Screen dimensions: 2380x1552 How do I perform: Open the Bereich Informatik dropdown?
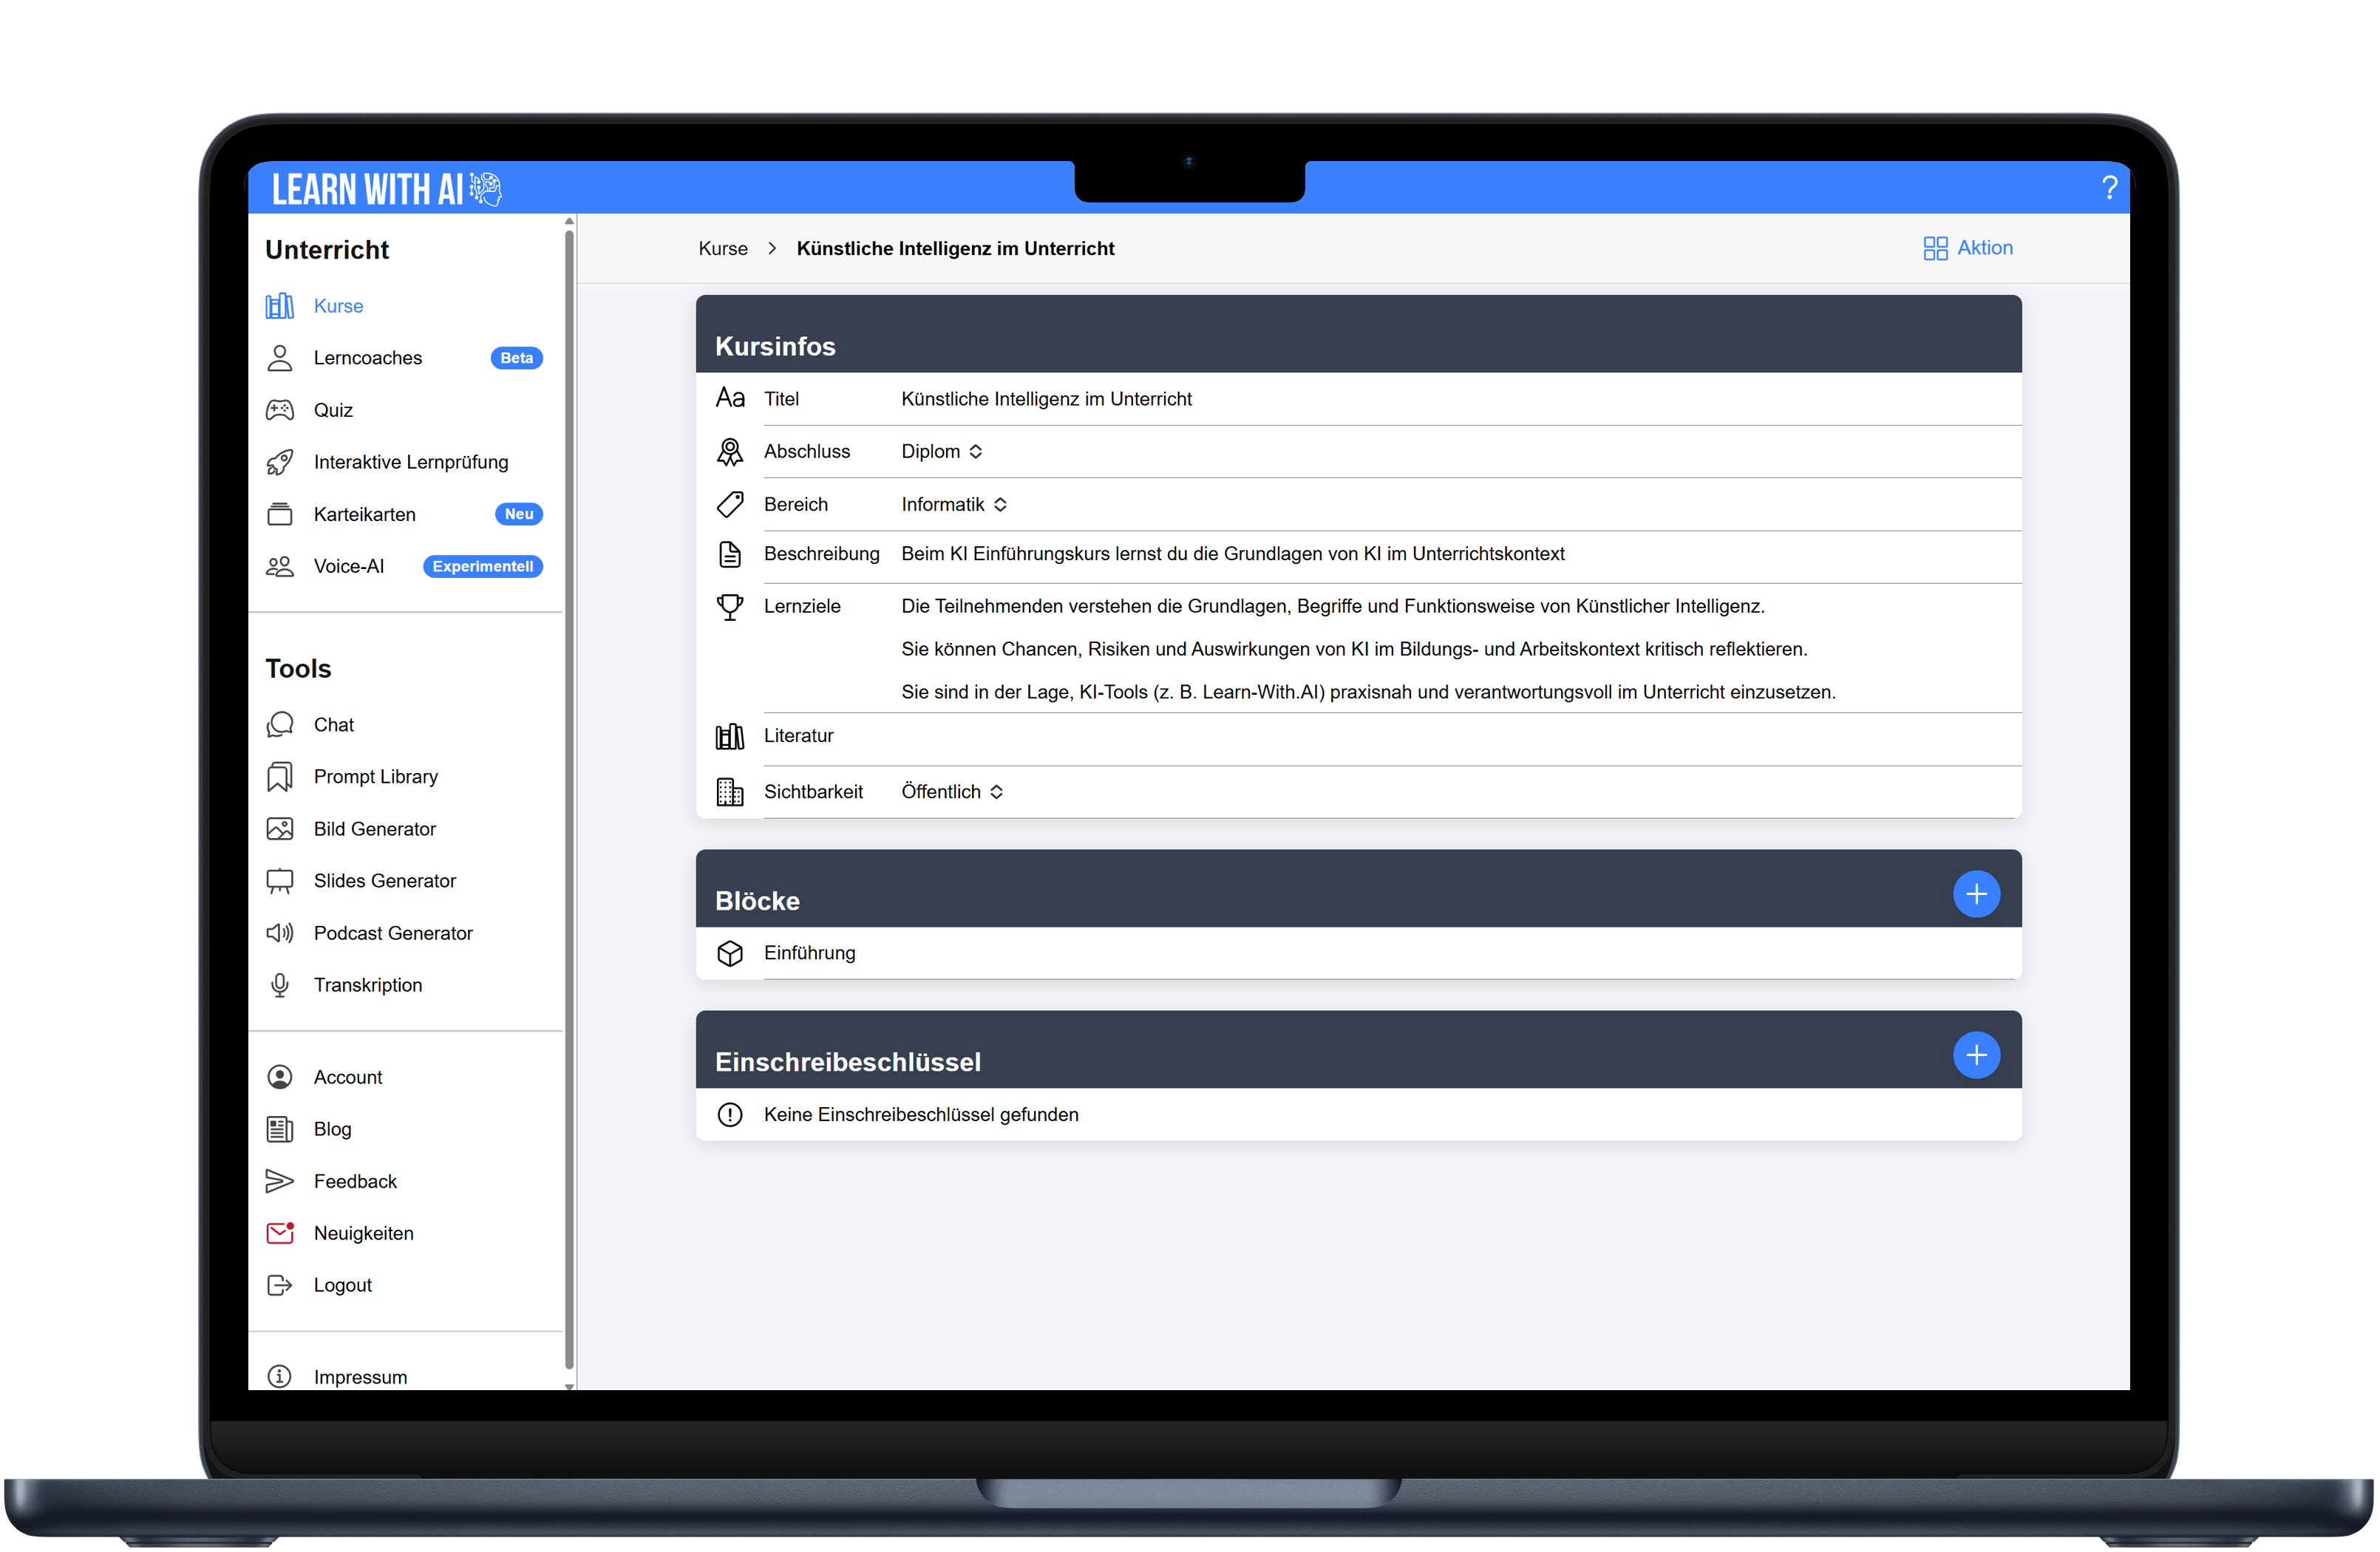click(954, 505)
